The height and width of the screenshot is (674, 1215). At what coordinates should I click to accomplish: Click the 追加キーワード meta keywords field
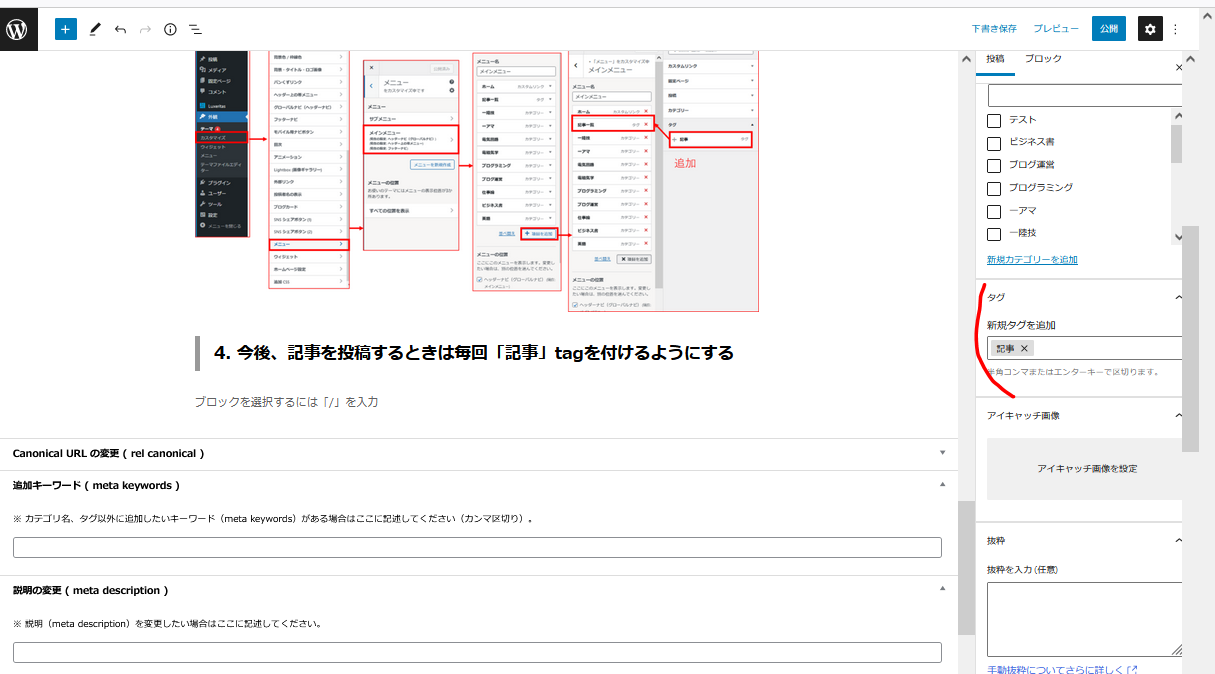477,547
